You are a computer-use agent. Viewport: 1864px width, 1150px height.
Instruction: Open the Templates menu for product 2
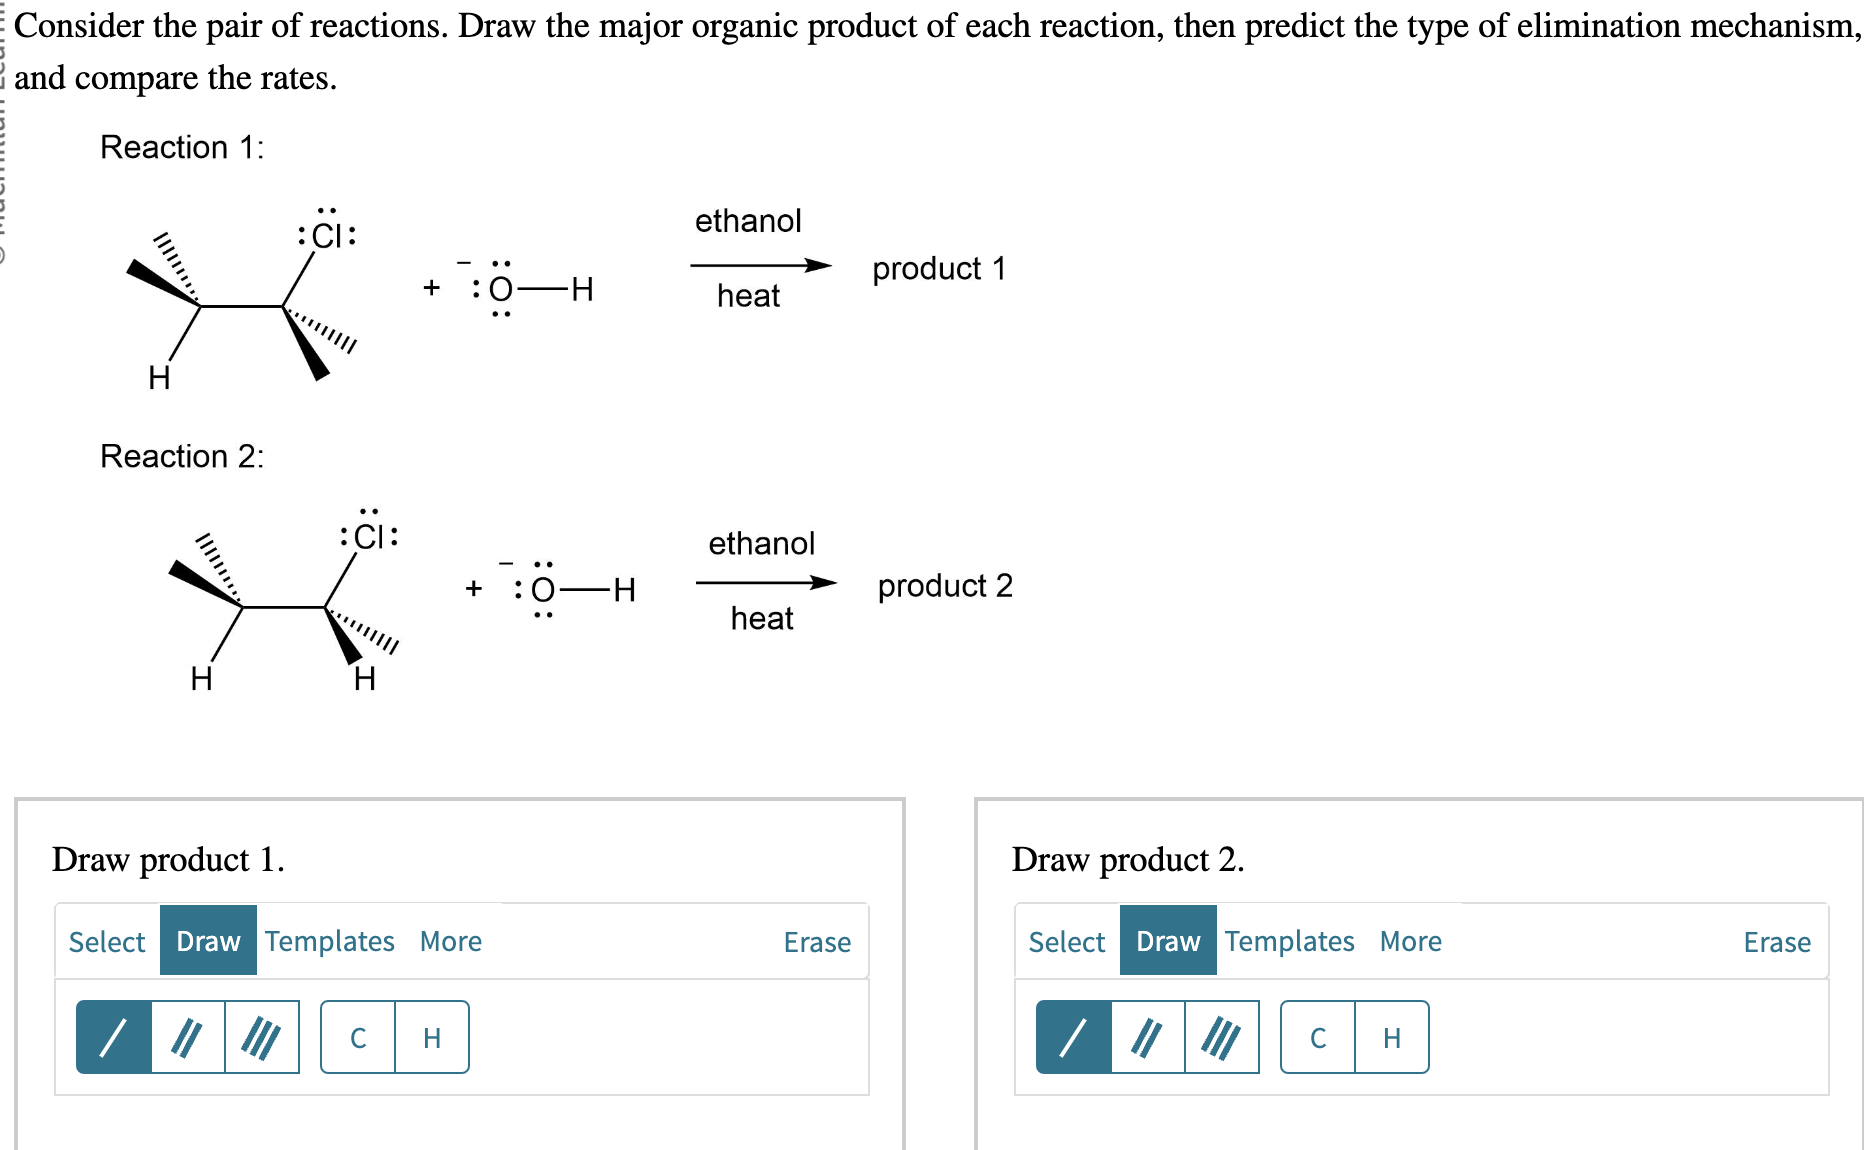[1289, 941]
